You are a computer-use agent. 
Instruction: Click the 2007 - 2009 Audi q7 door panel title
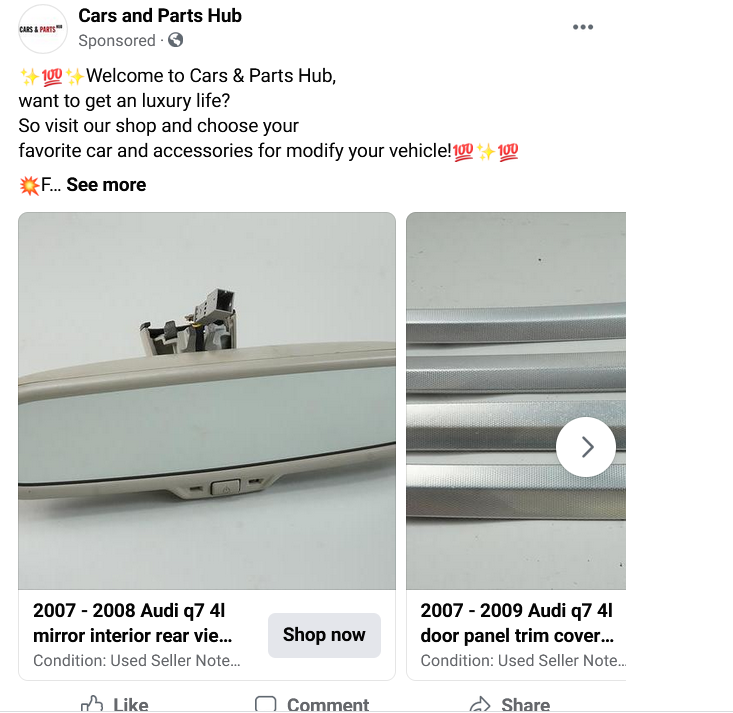coord(517,623)
